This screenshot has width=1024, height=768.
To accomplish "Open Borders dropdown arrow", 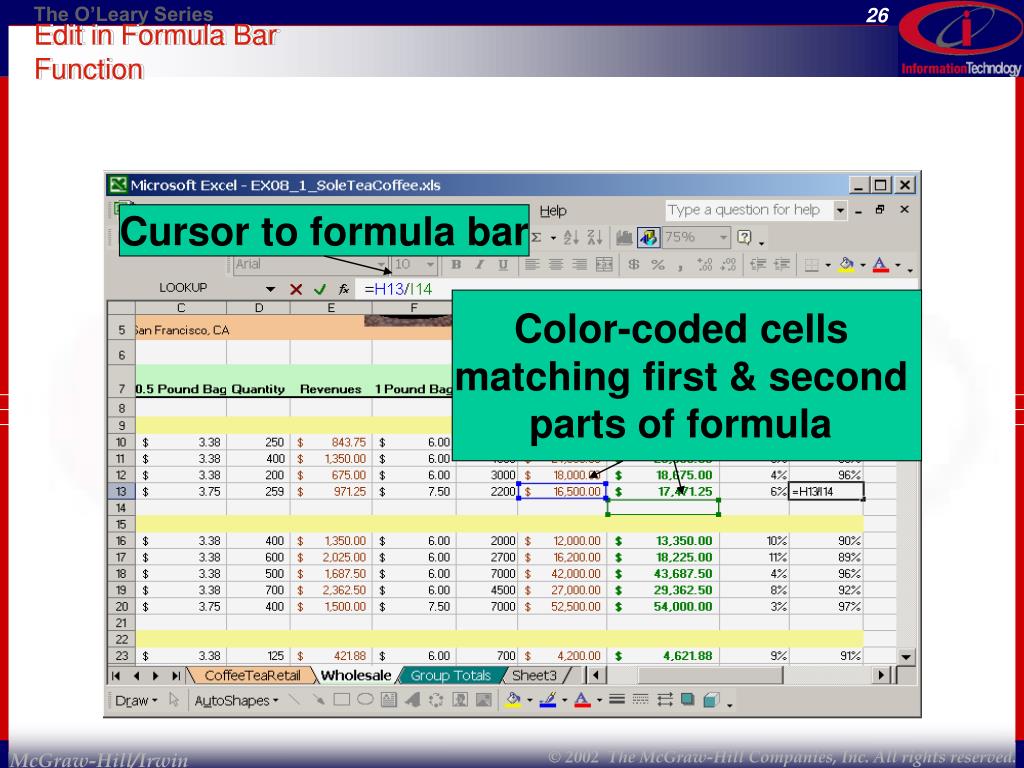I will 827,265.
